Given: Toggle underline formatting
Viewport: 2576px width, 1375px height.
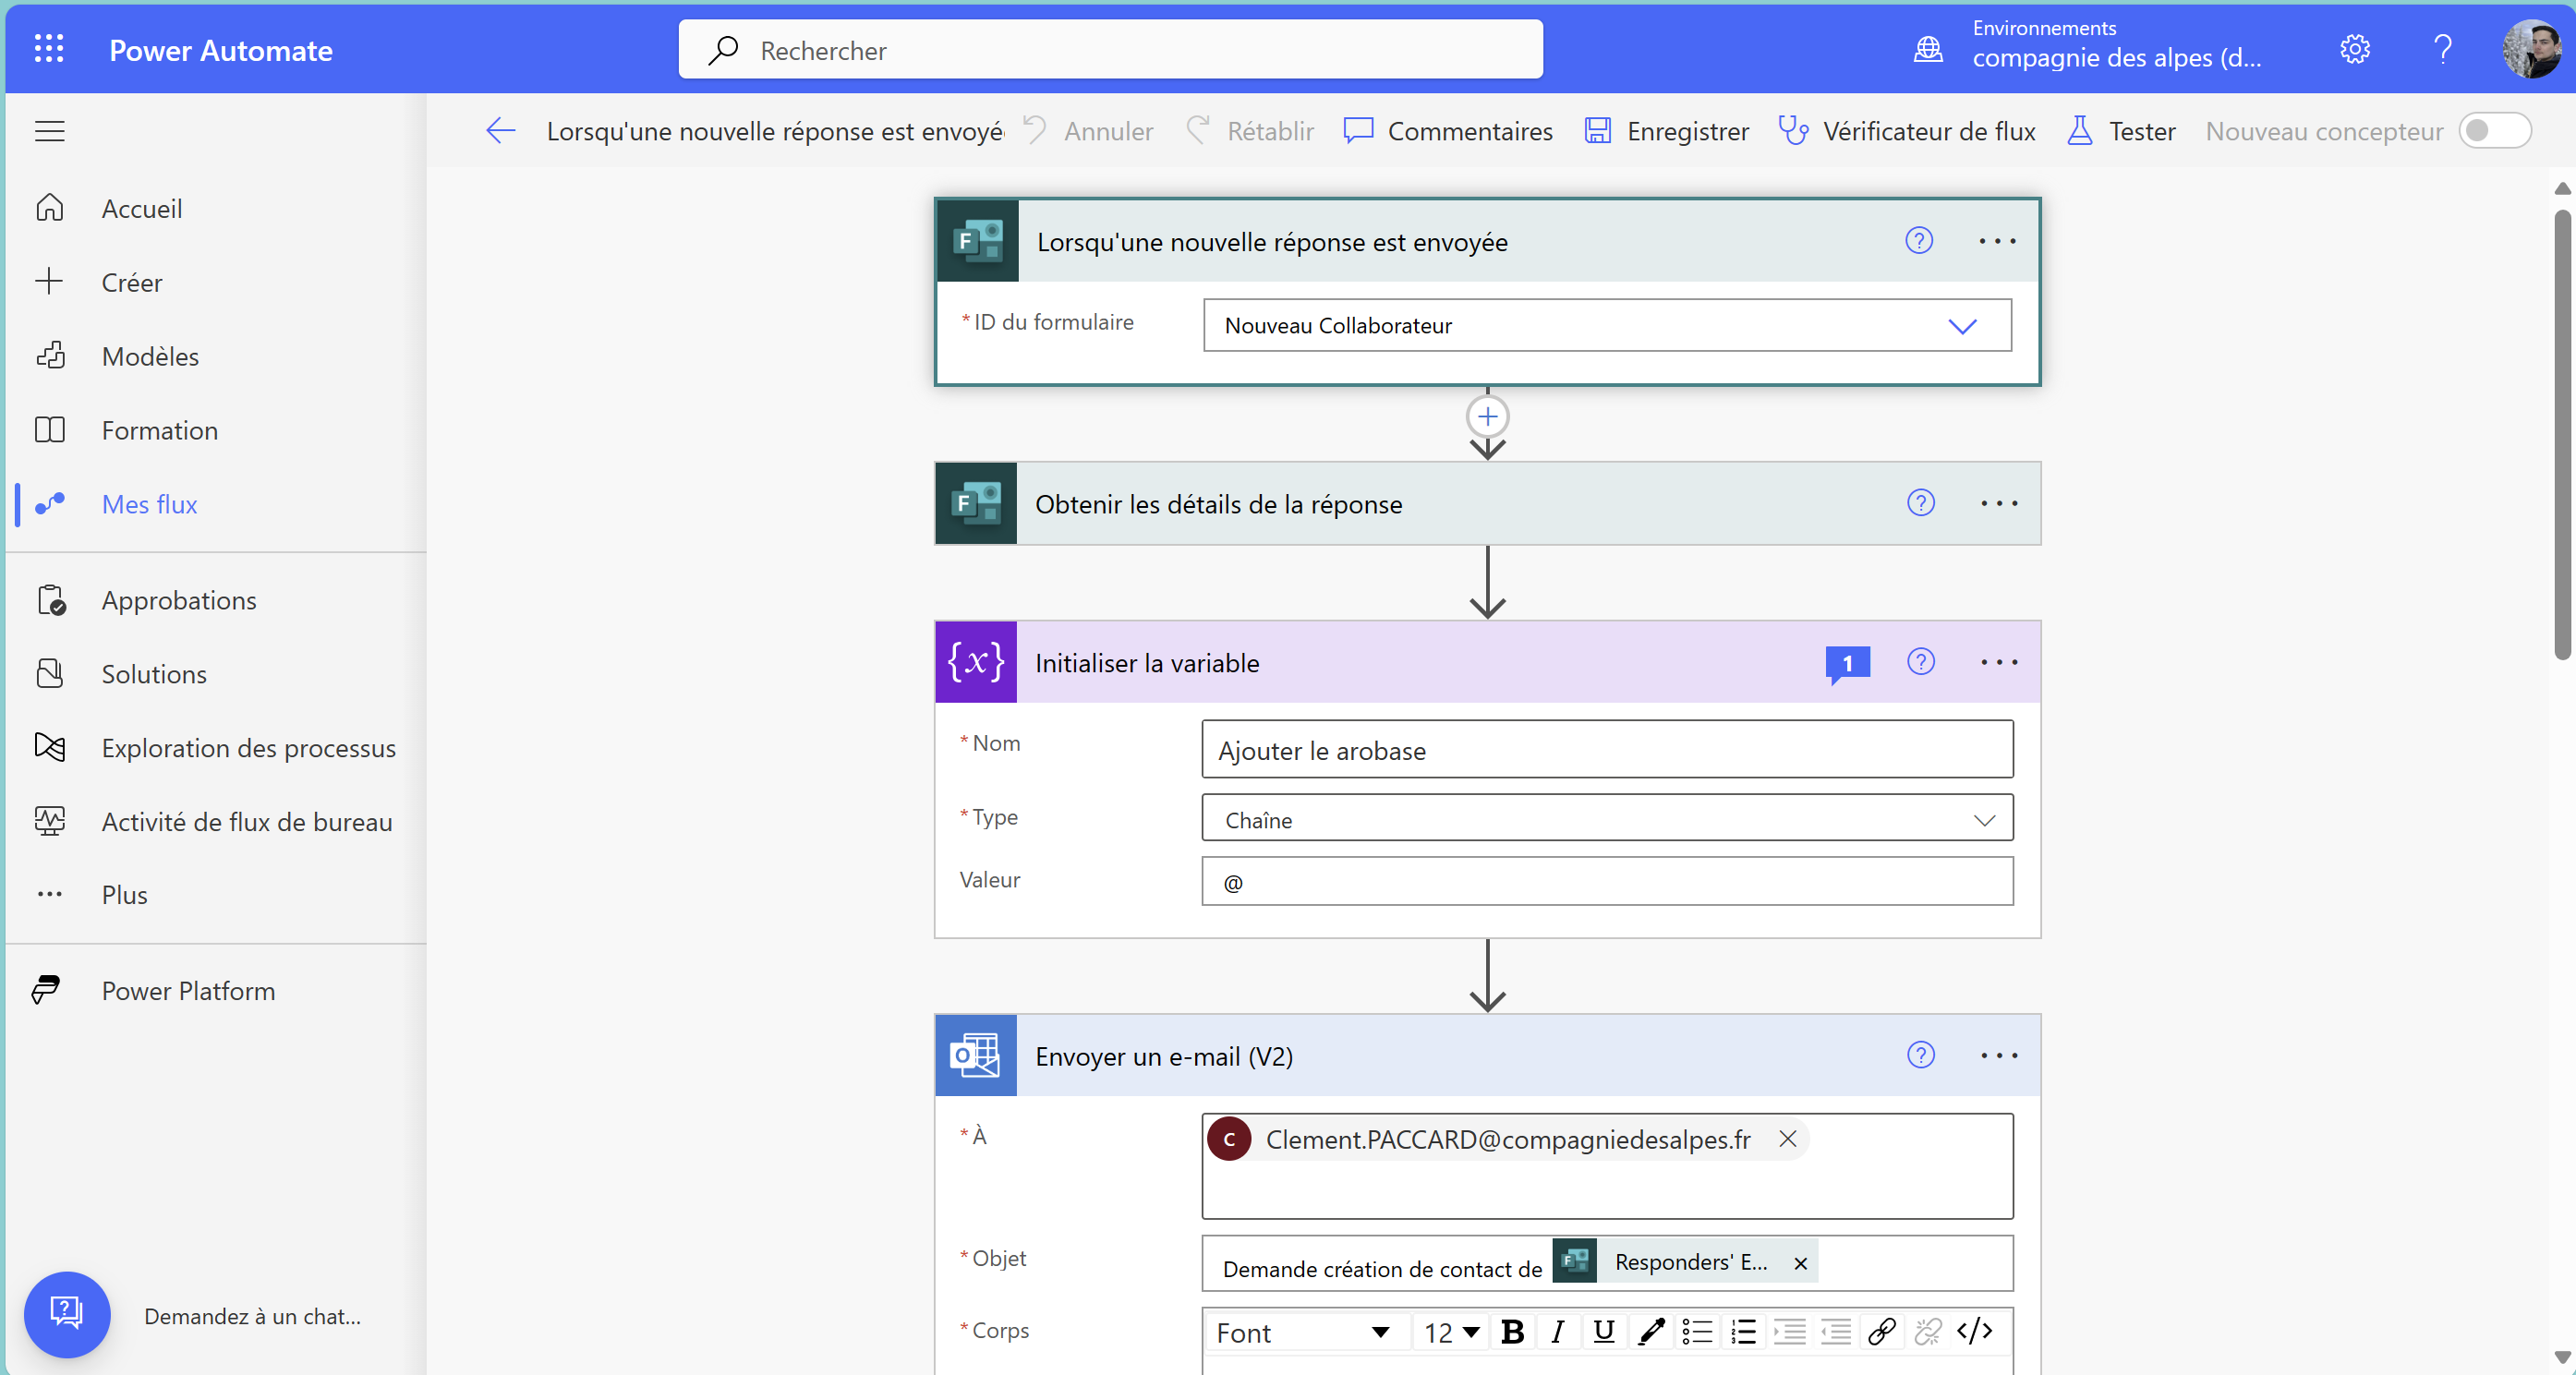Looking at the screenshot, I should pos(1604,1332).
